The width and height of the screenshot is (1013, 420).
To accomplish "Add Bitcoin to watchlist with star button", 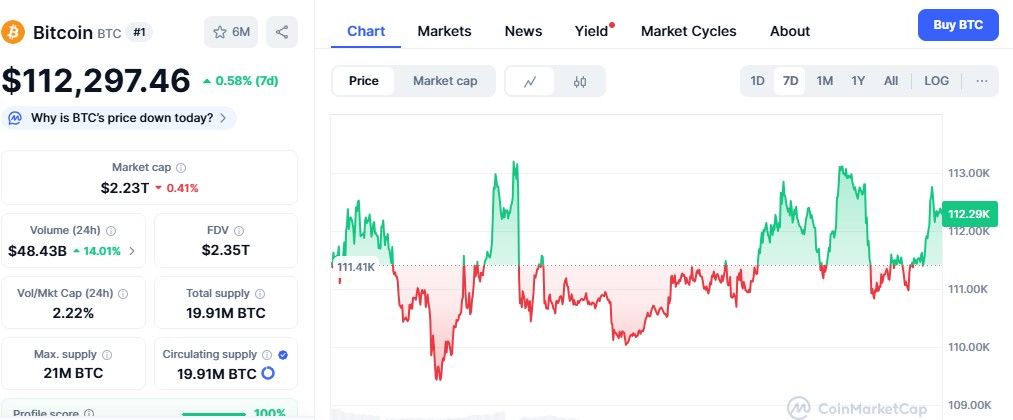I will (231, 32).
